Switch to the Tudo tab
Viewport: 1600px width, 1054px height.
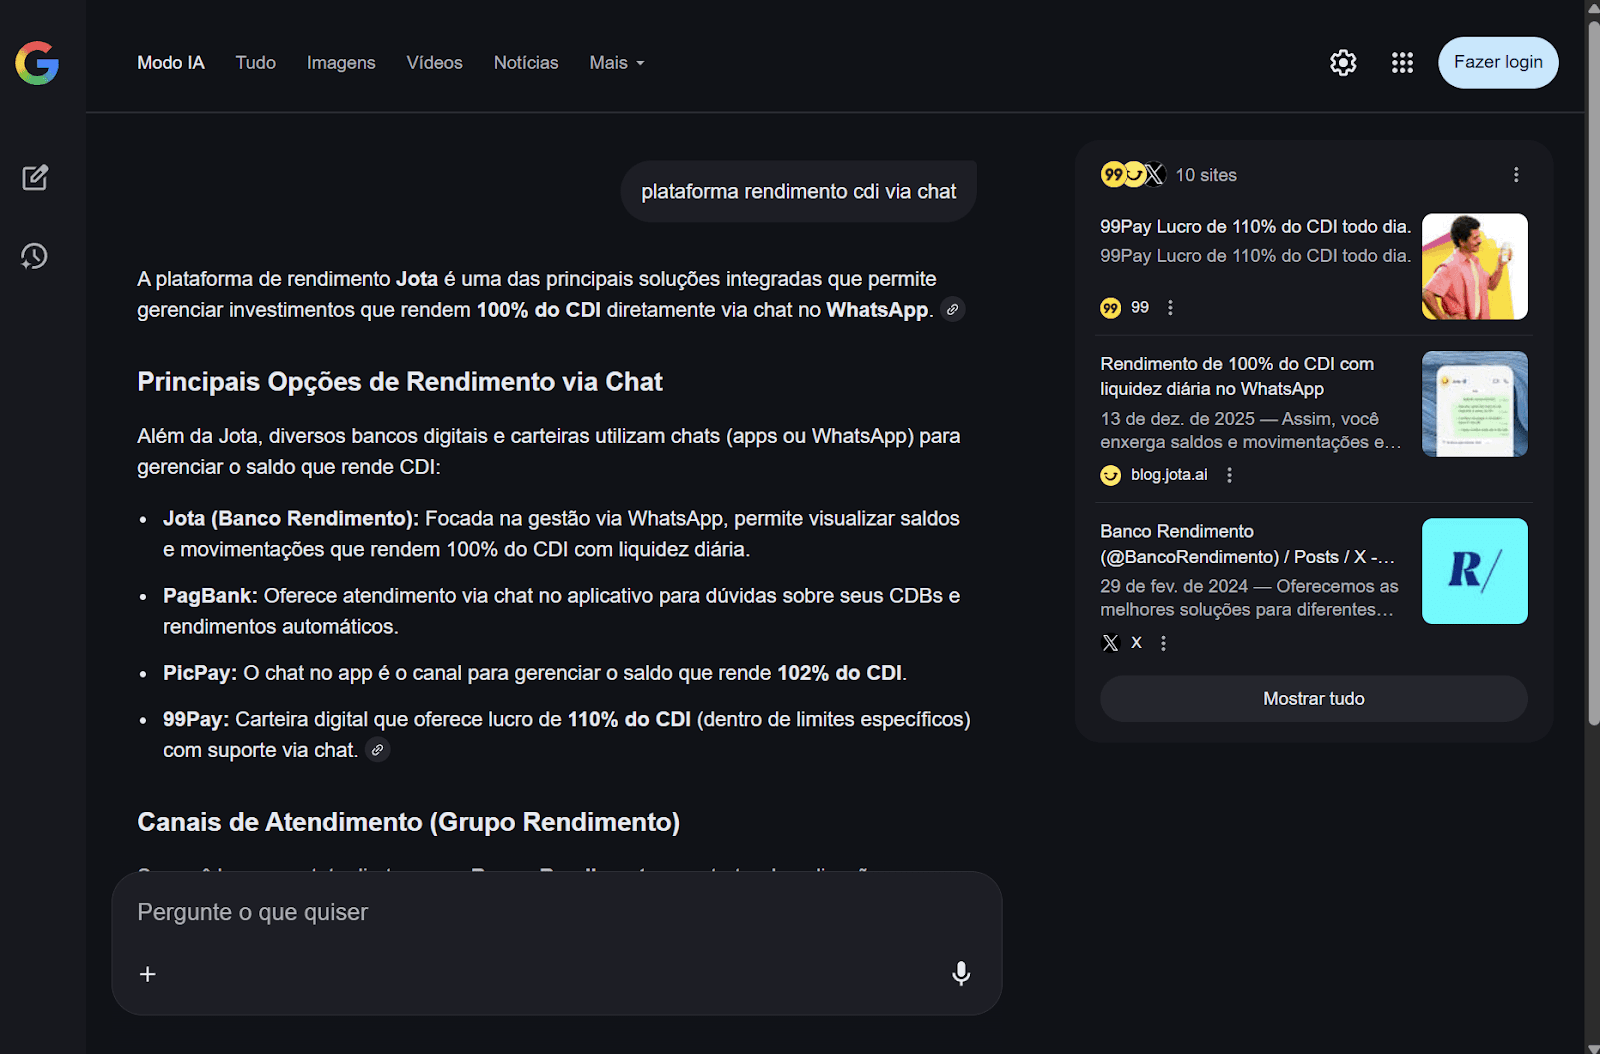coord(256,63)
